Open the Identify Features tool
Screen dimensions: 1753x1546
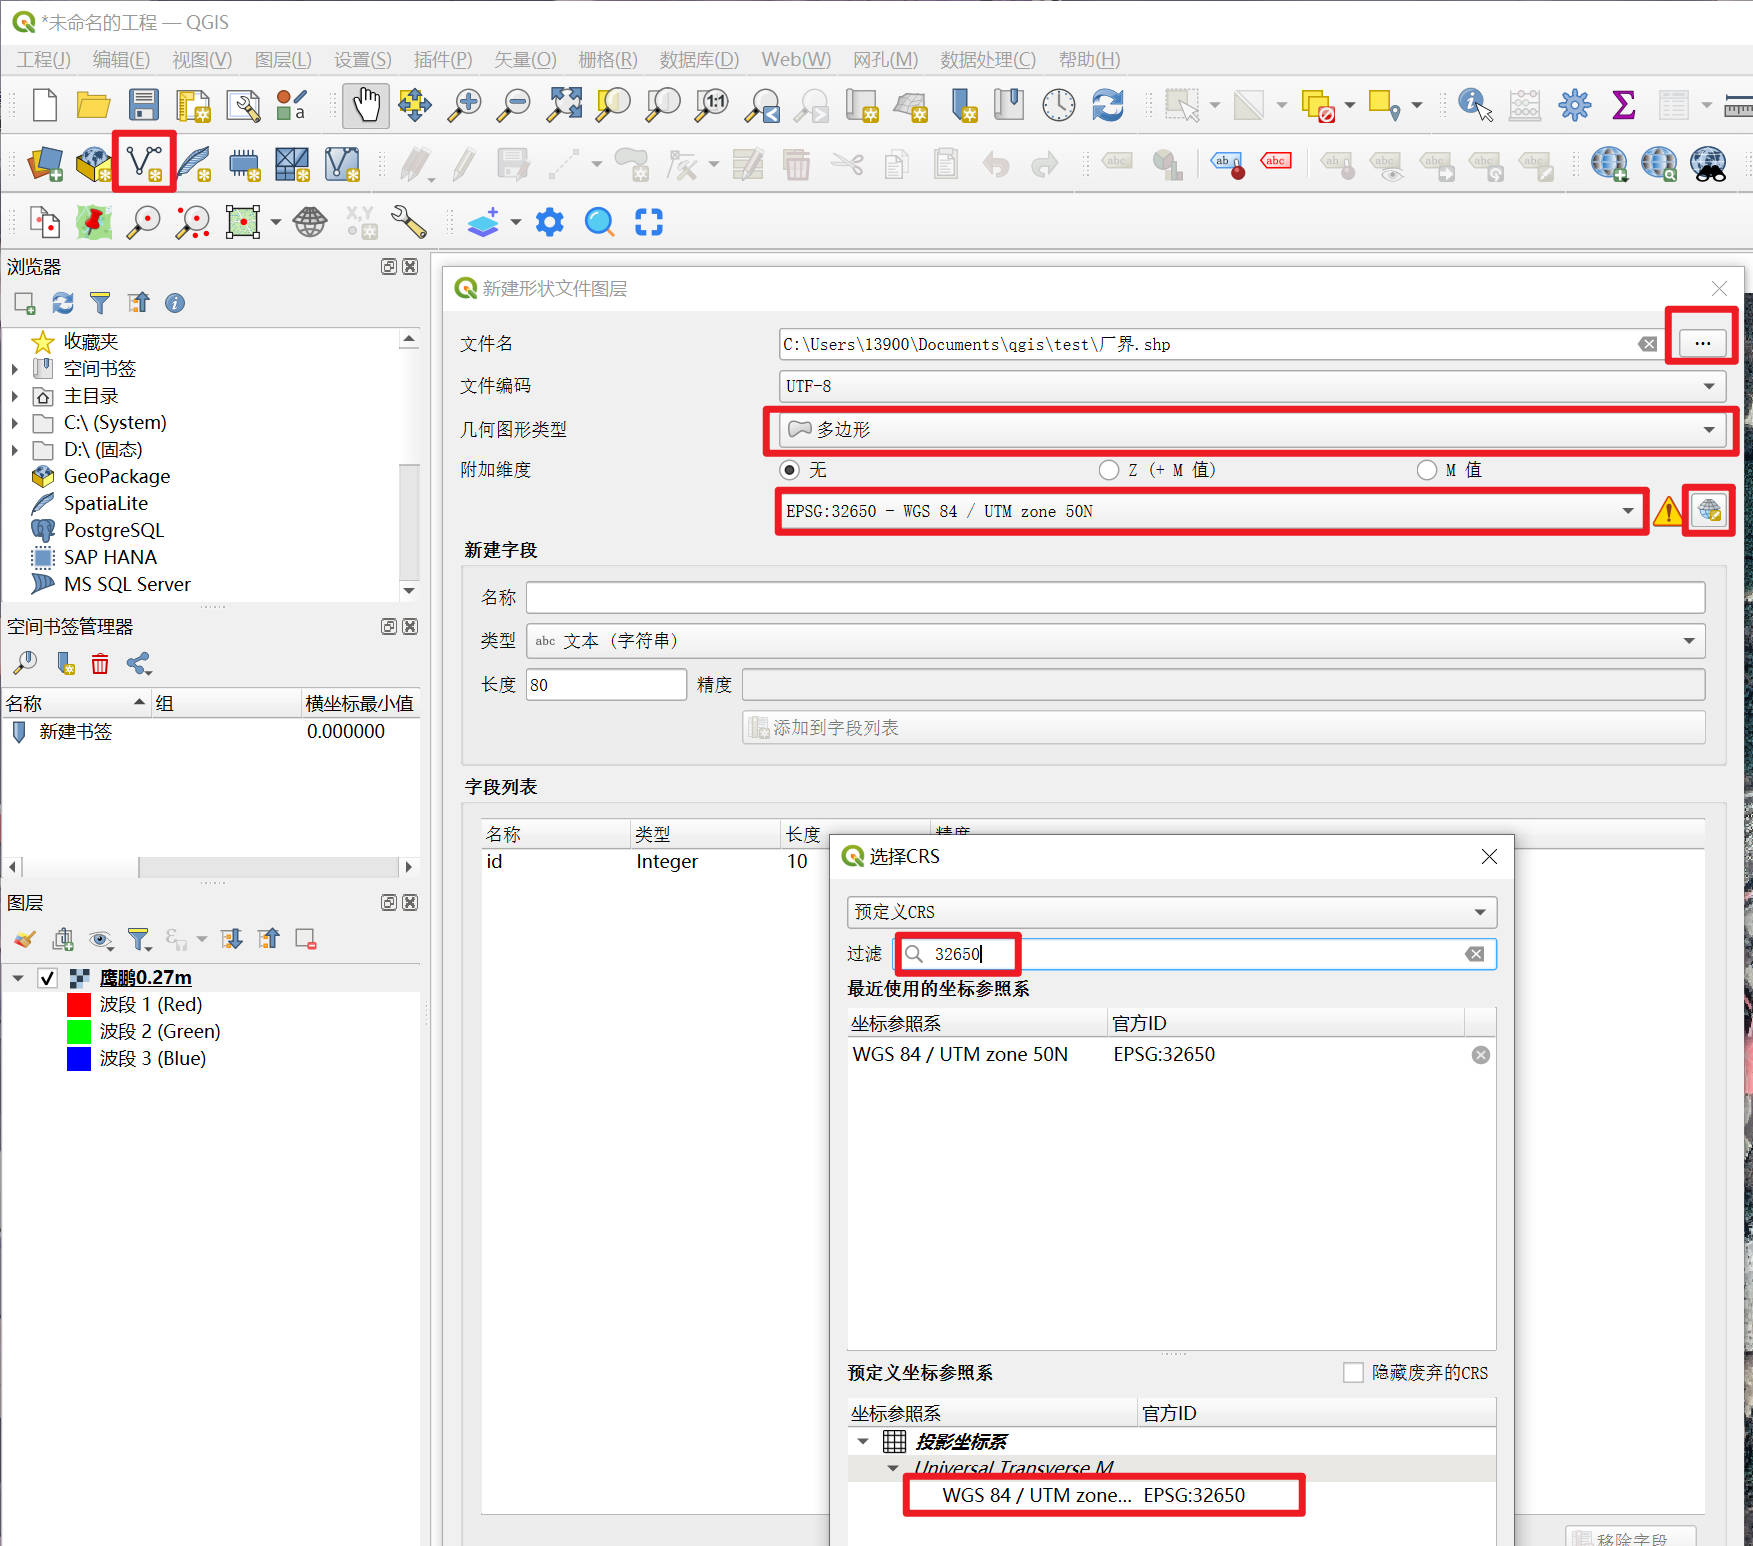(1475, 105)
